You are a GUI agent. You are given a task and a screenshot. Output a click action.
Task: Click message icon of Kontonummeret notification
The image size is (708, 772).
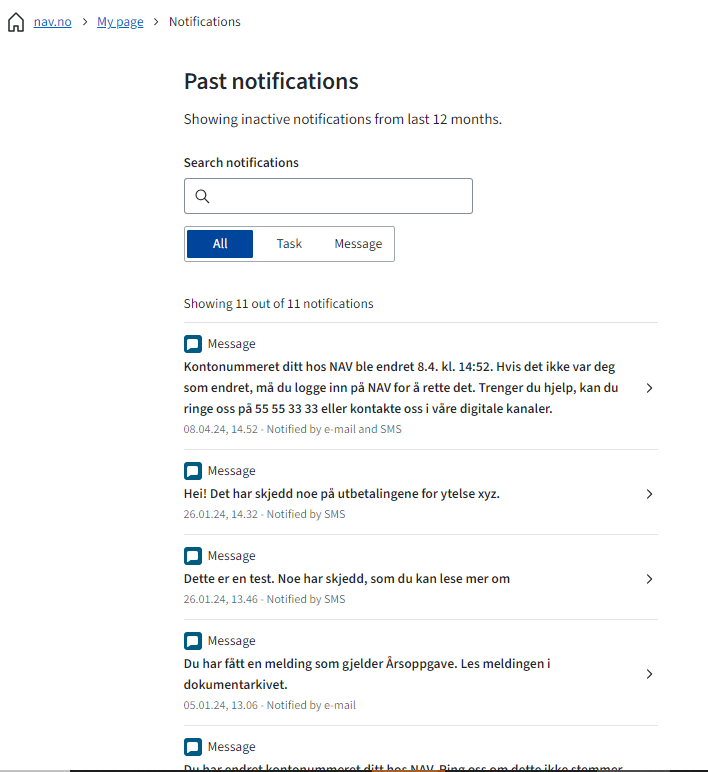pyautogui.click(x=193, y=344)
